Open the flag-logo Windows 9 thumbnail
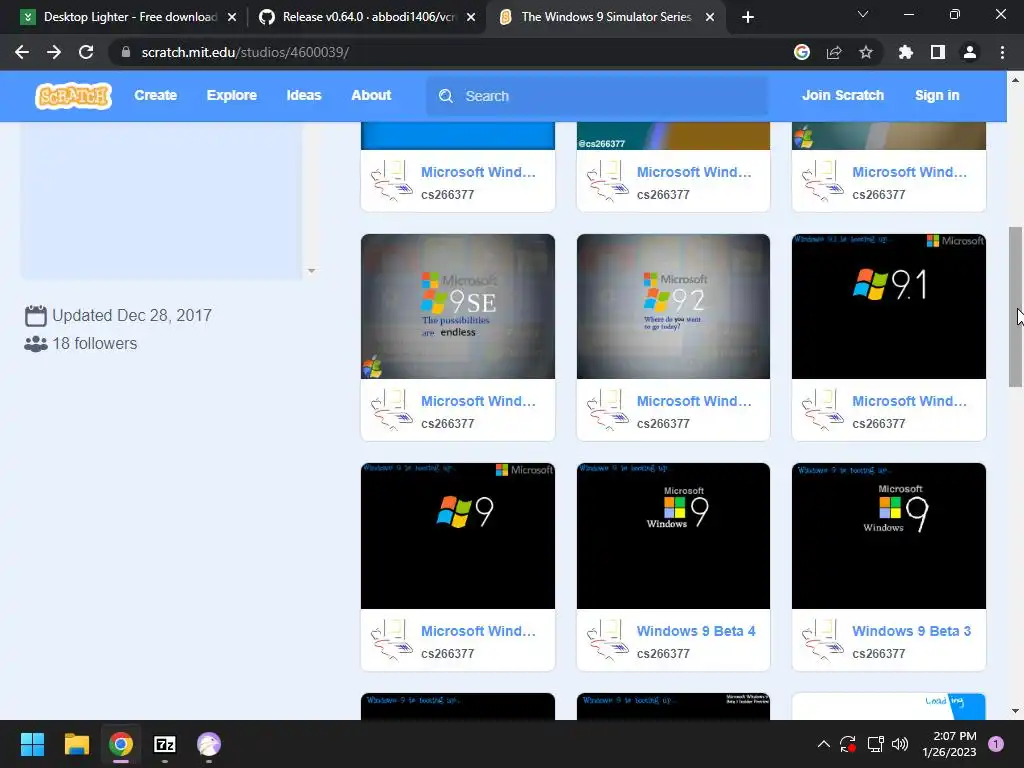Viewport: 1024px width, 768px height. [x=458, y=536]
